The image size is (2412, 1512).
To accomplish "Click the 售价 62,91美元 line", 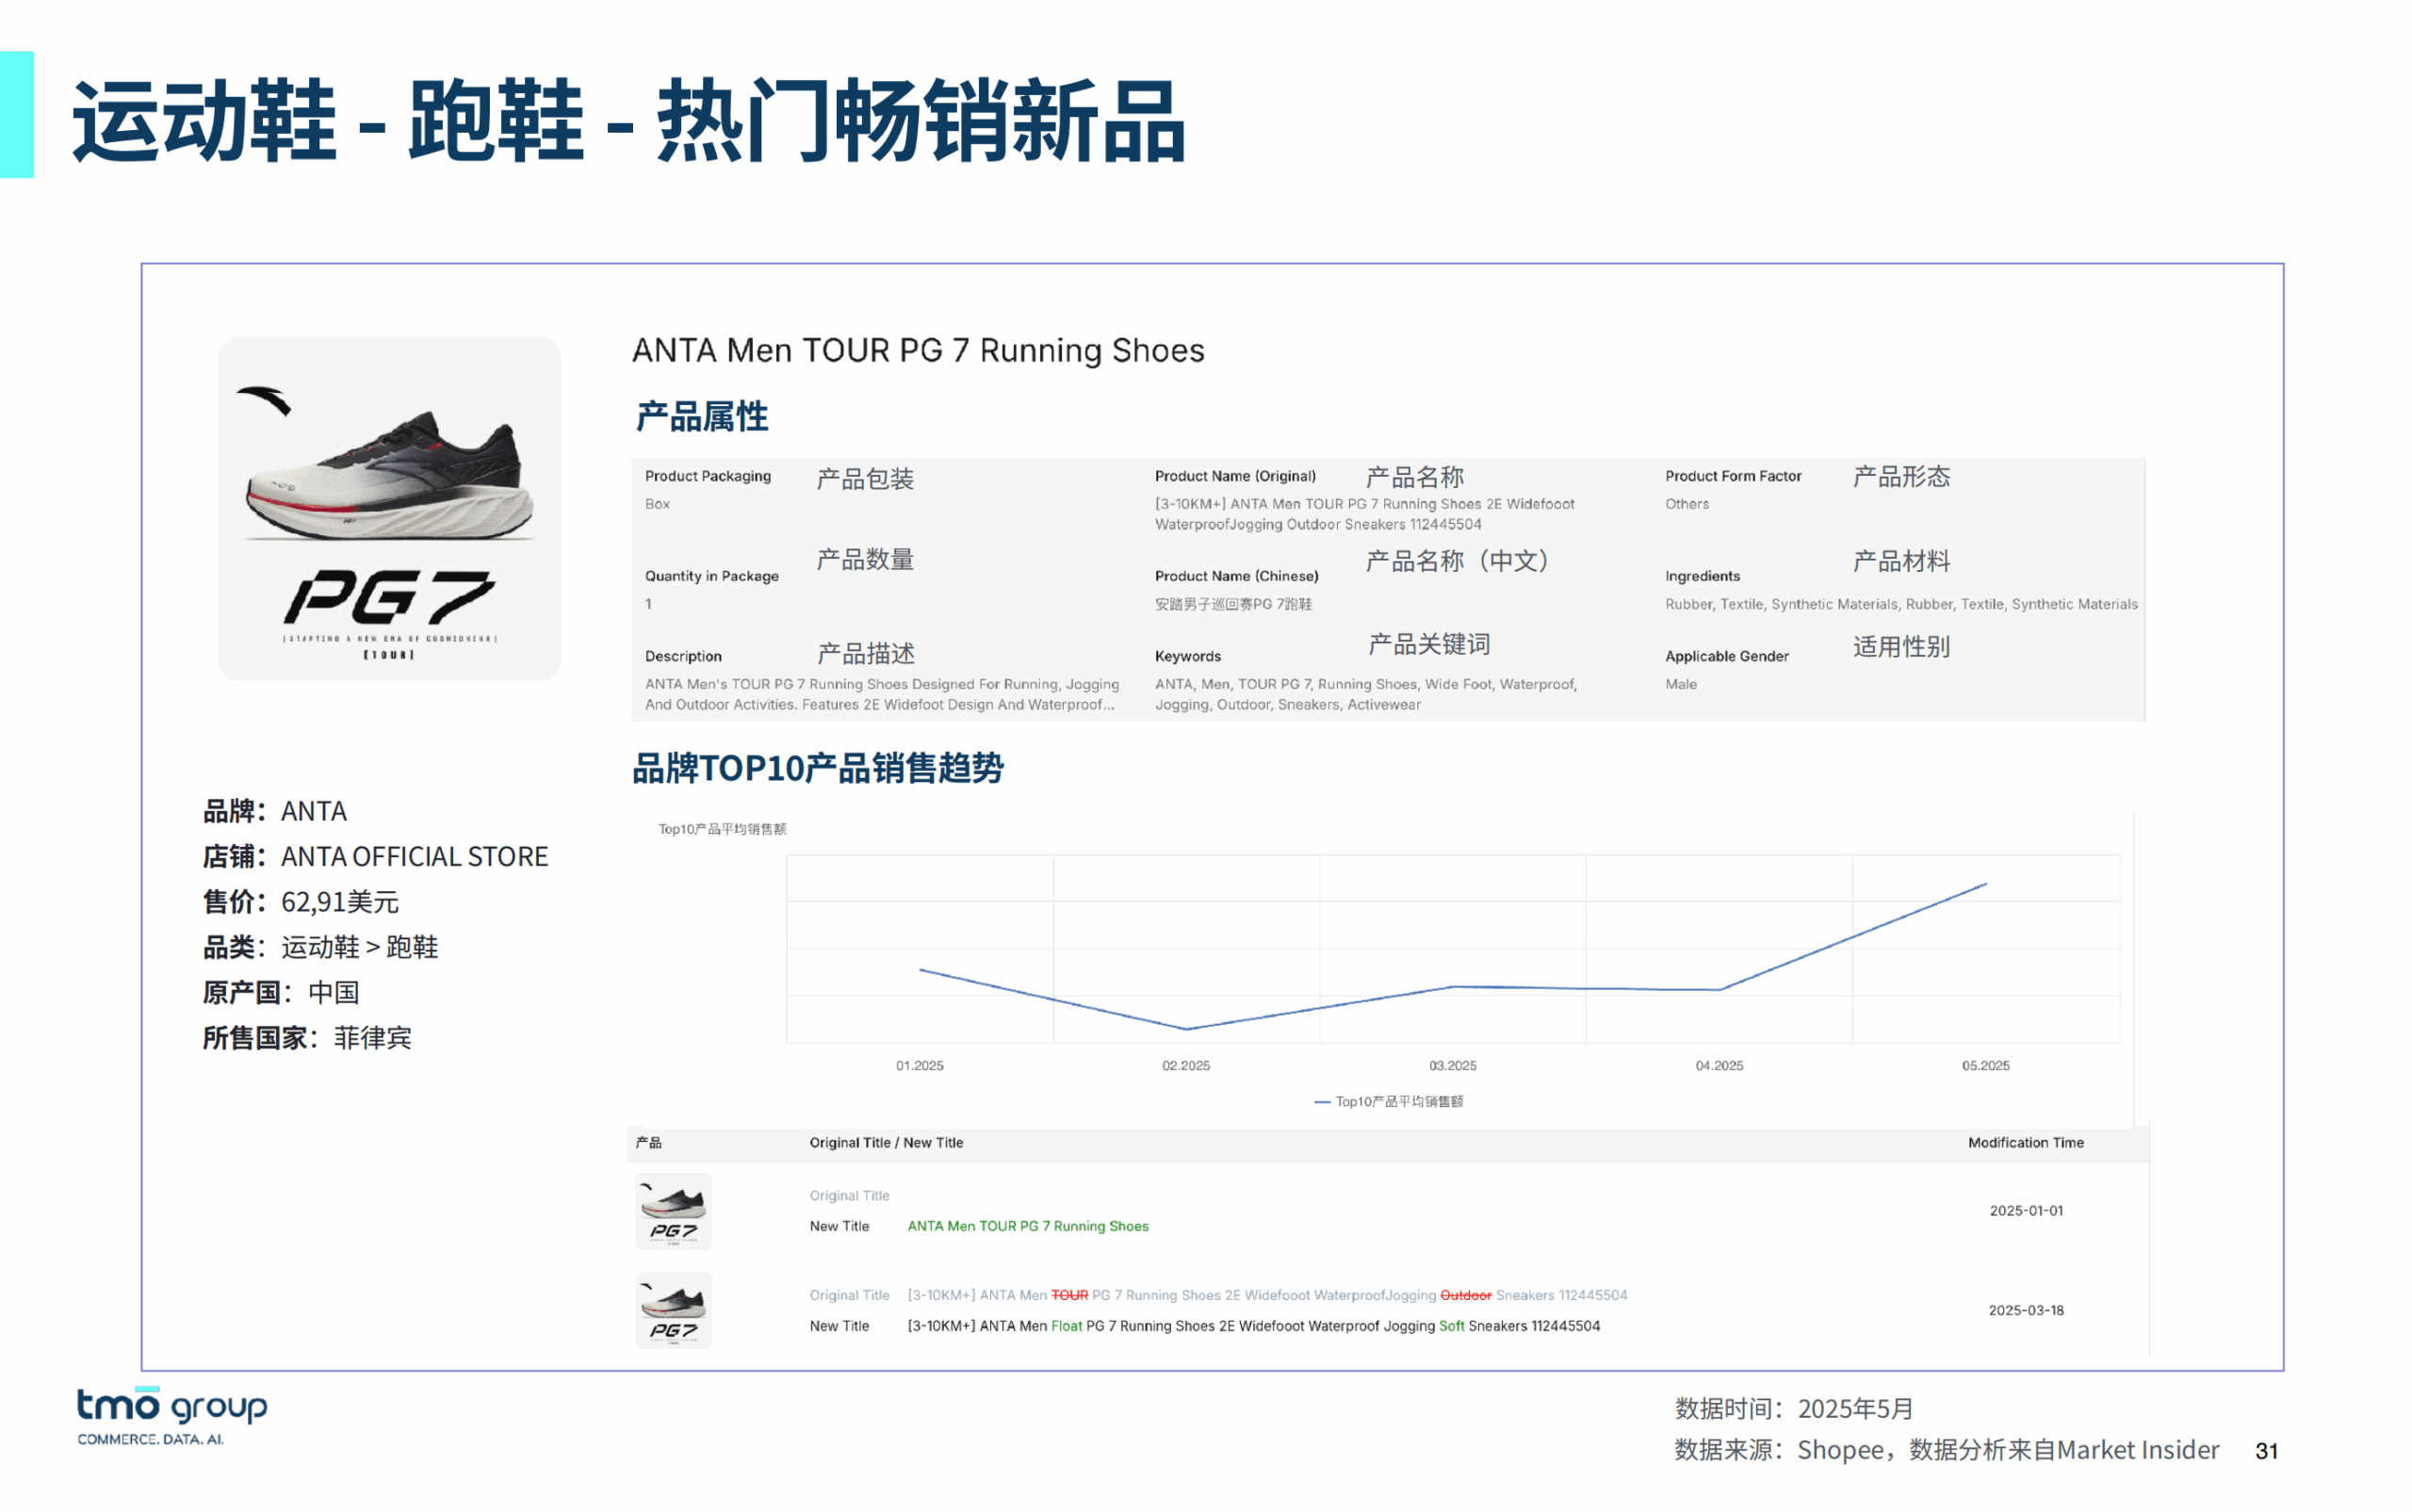I will coord(301,902).
